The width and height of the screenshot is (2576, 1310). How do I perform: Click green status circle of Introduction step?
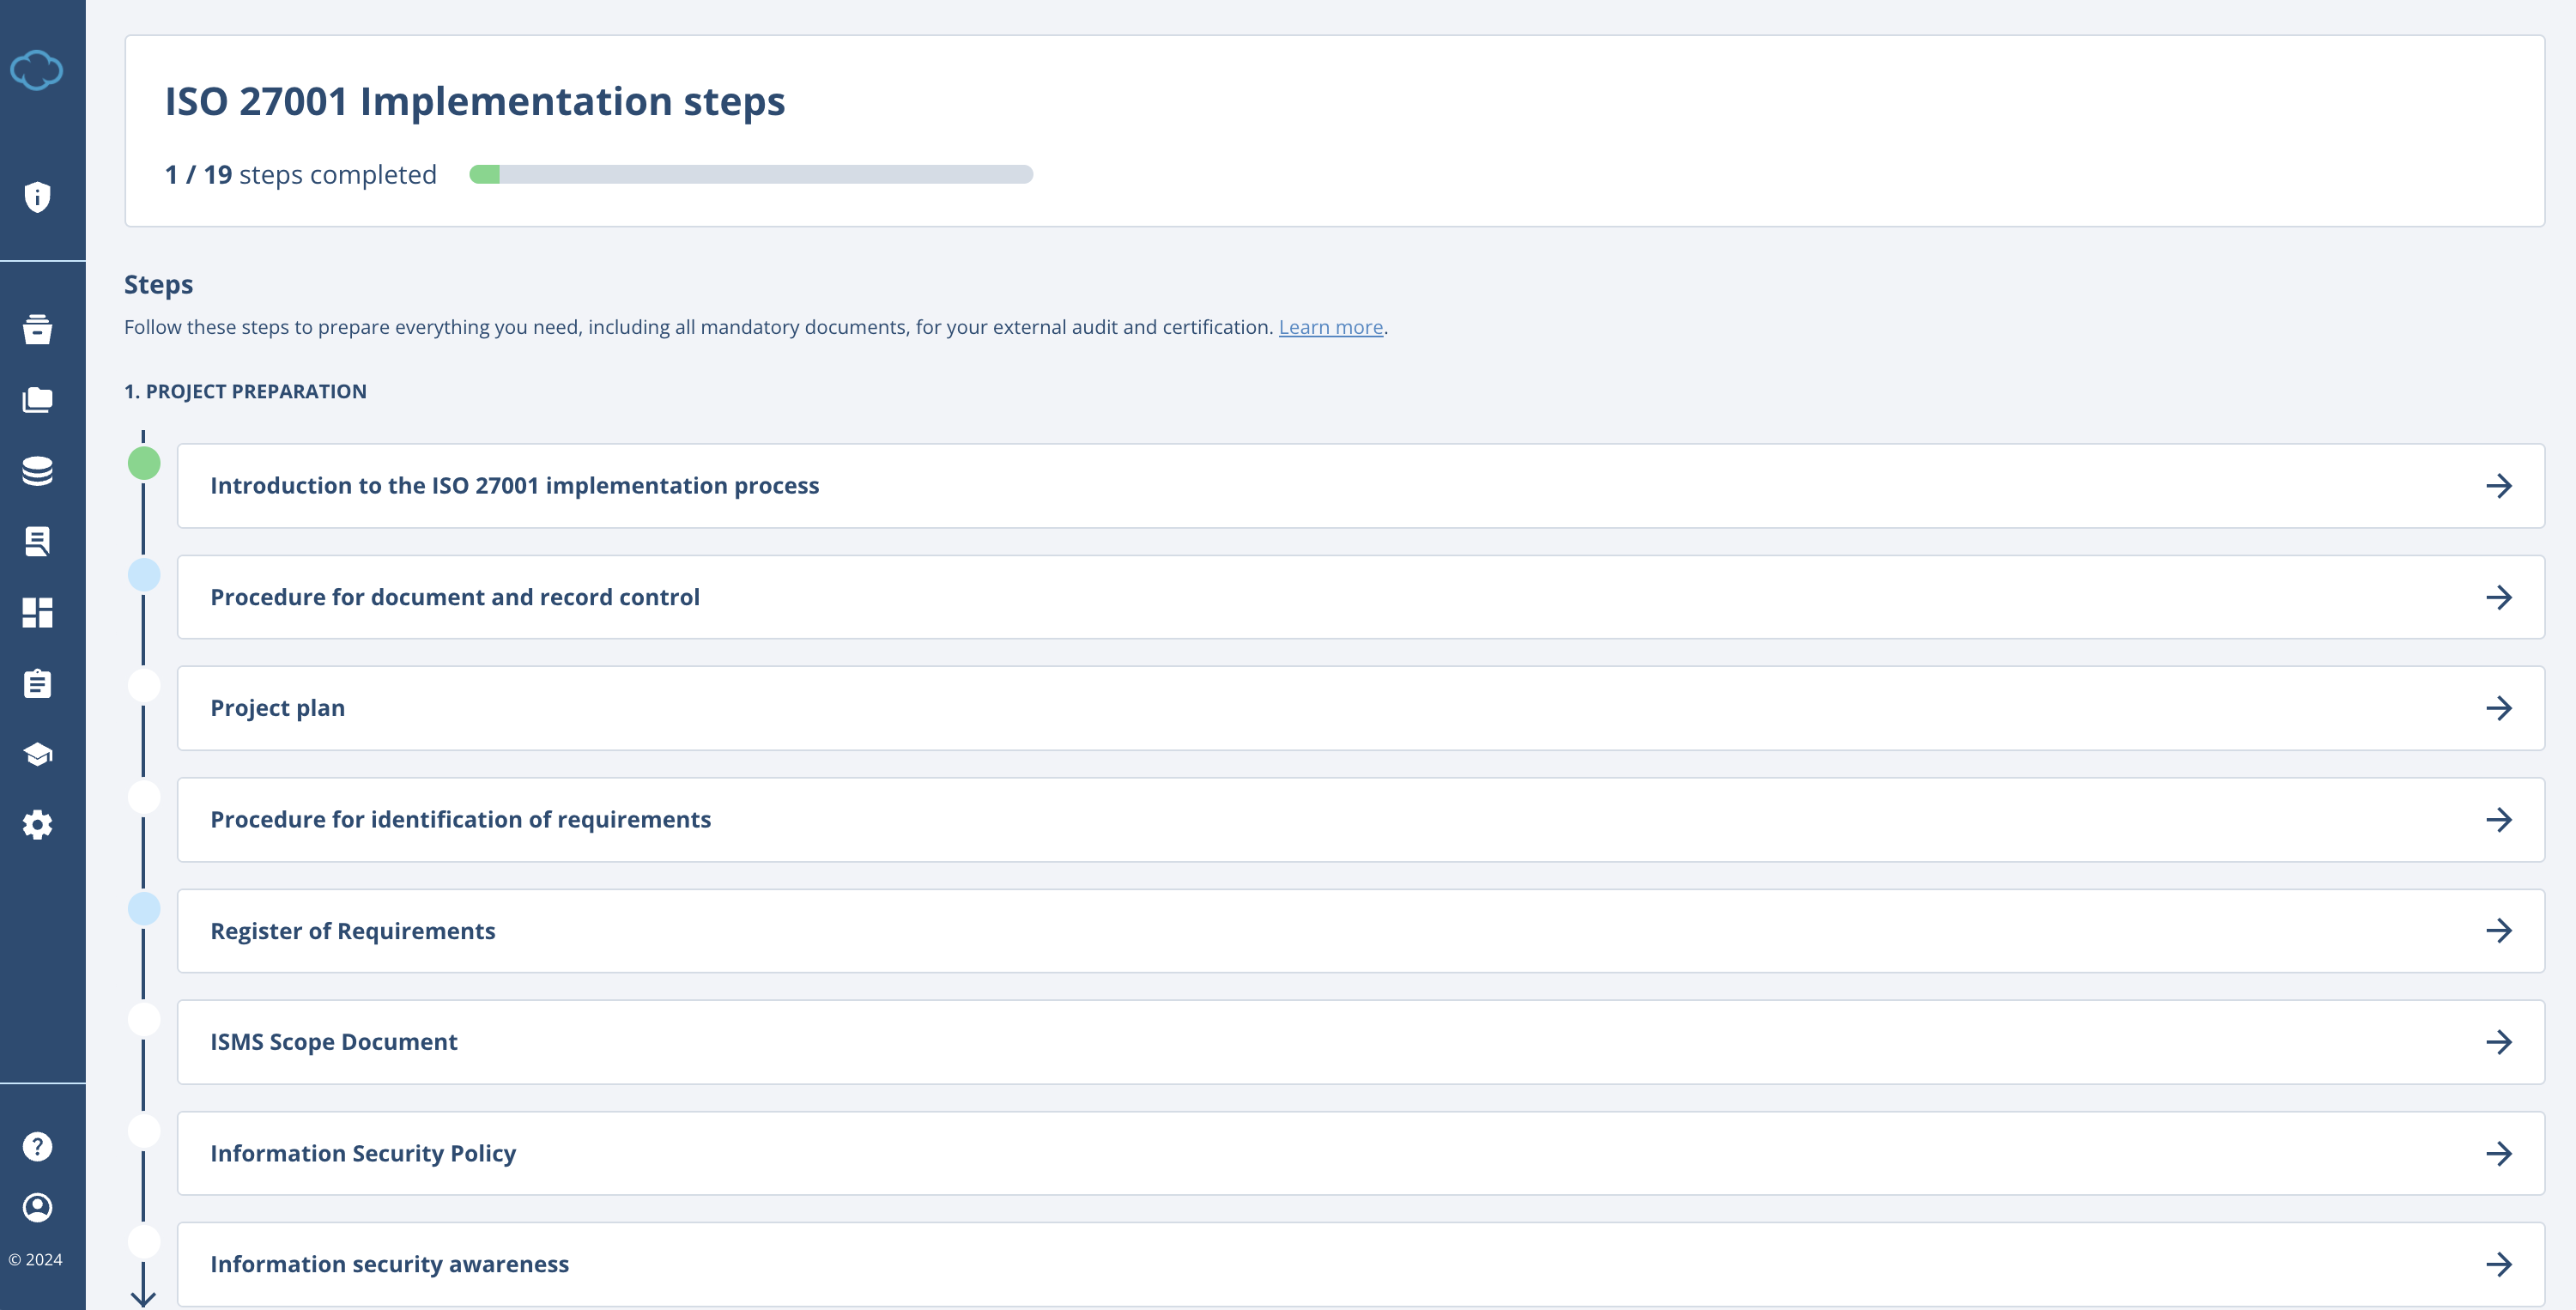pos(144,463)
